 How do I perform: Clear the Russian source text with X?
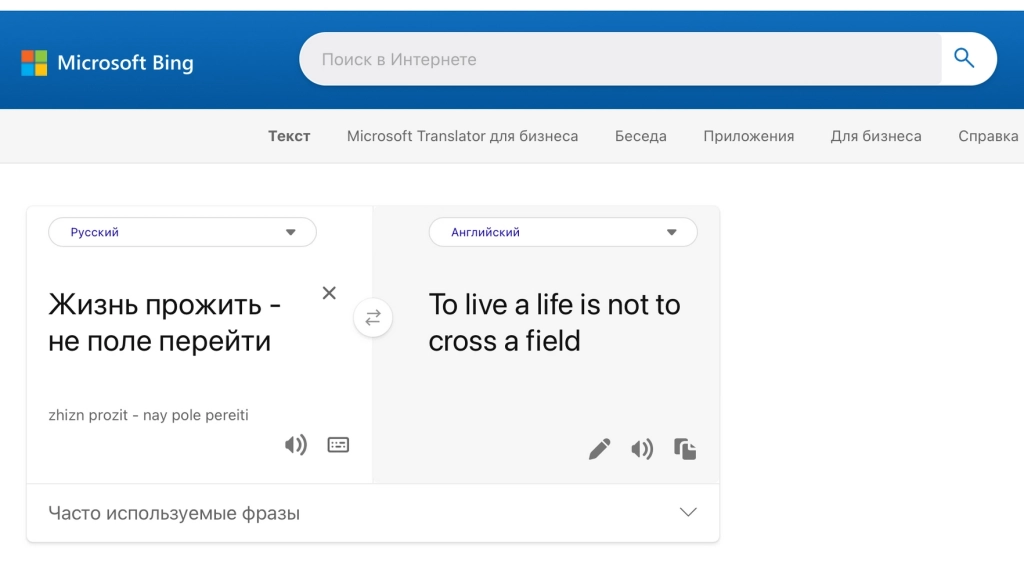[x=329, y=293]
